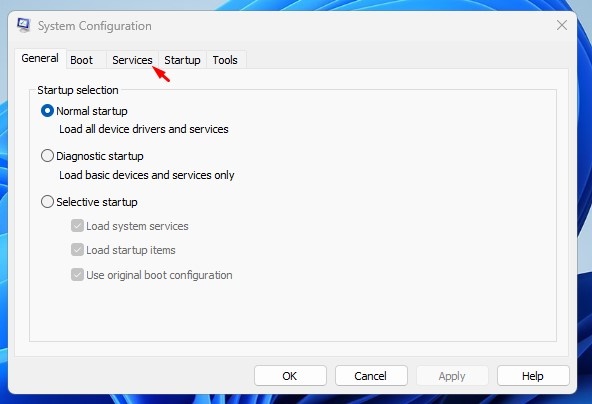Click the Cancel button

(371, 376)
